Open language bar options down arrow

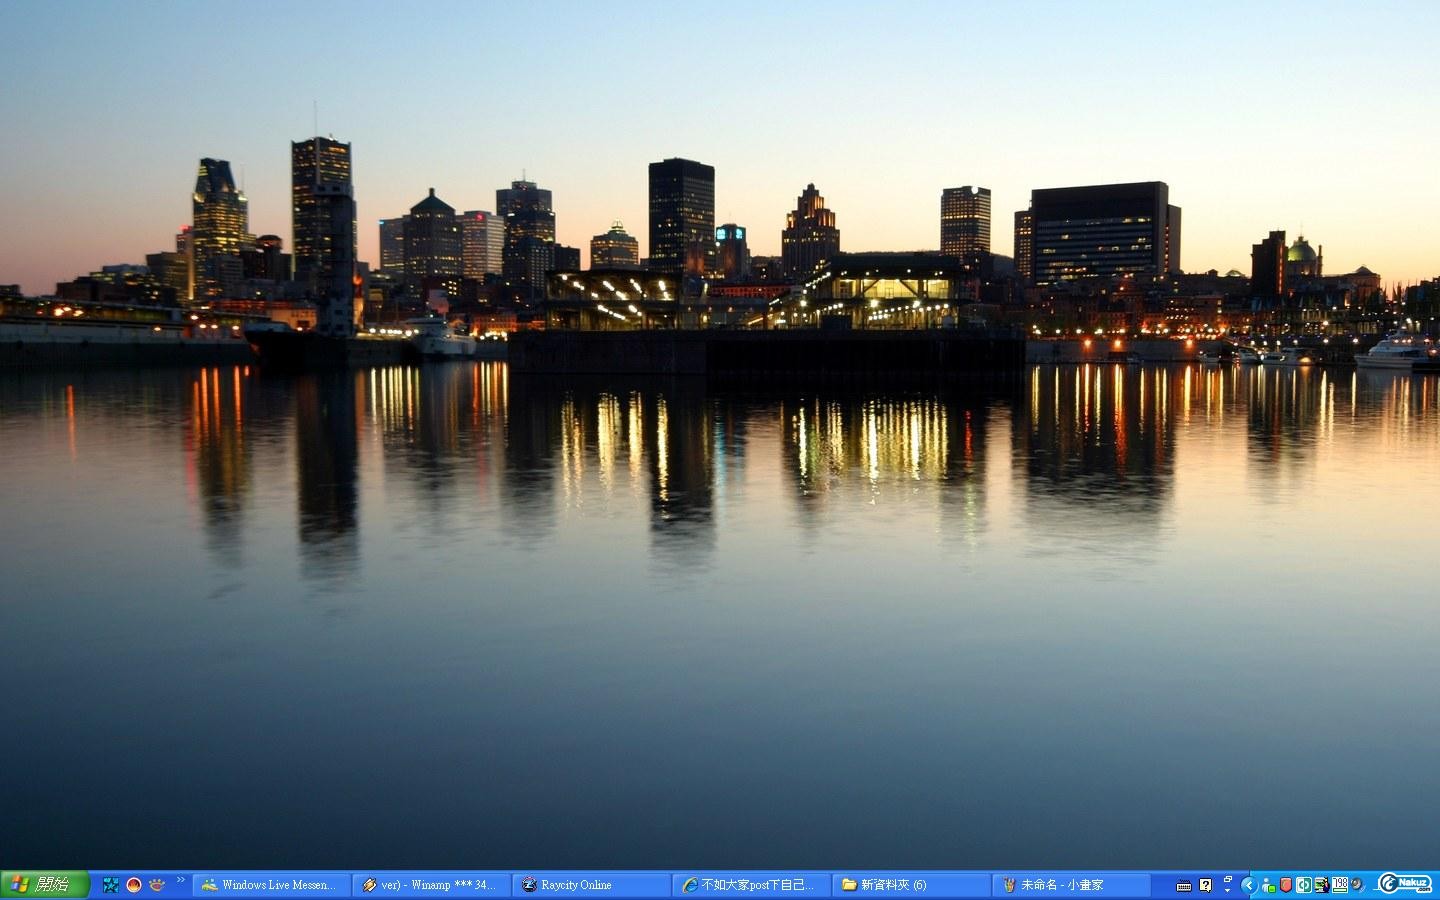(x=1228, y=890)
